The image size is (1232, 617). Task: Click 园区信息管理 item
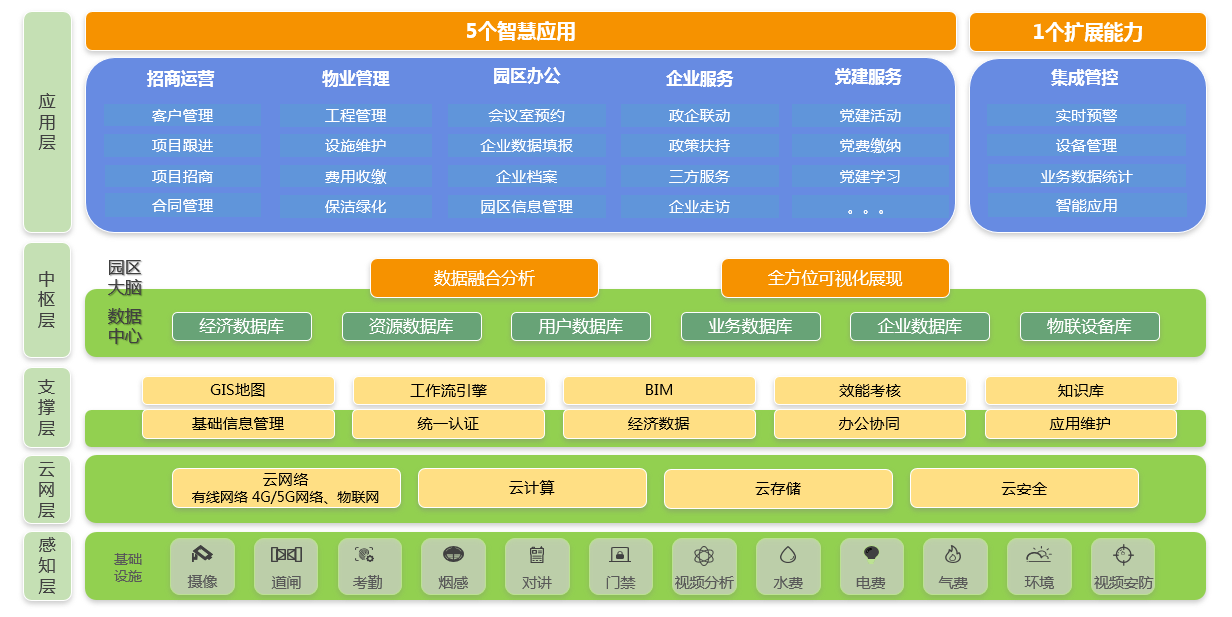(527, 207)
